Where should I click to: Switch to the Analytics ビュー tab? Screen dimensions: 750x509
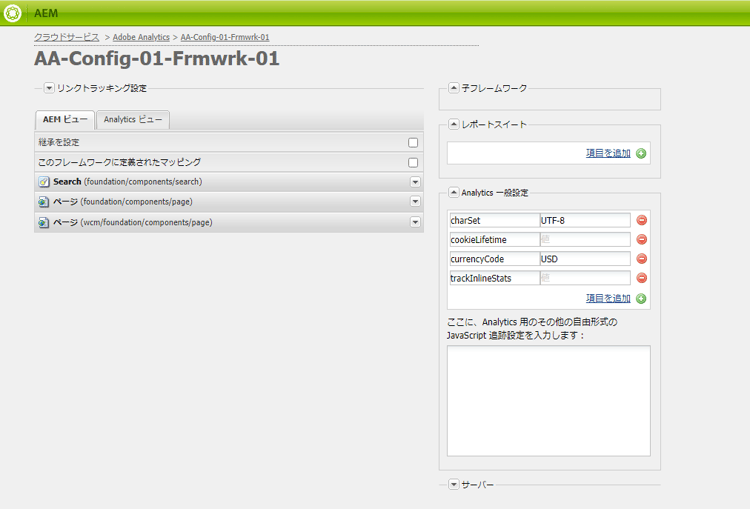click(133, 120)
